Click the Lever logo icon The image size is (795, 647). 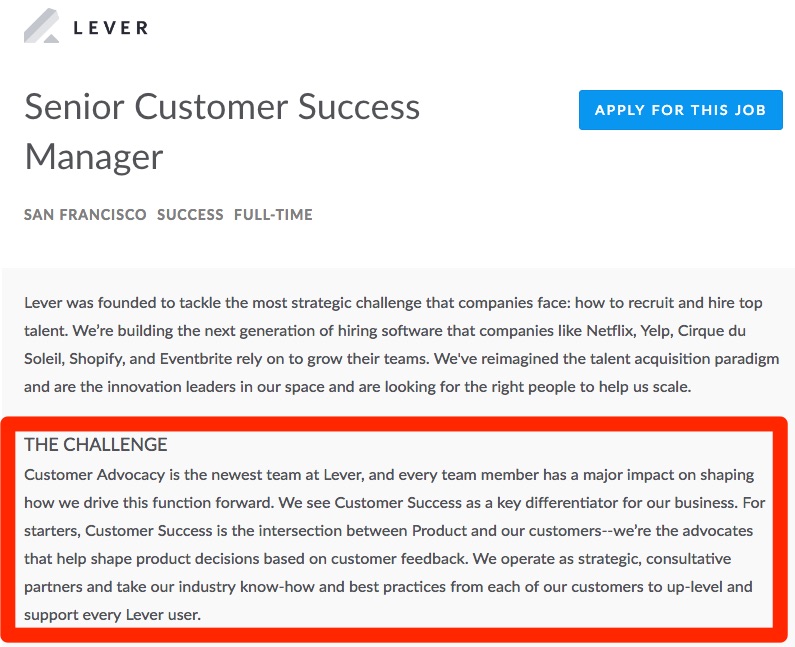pos(42,26)
